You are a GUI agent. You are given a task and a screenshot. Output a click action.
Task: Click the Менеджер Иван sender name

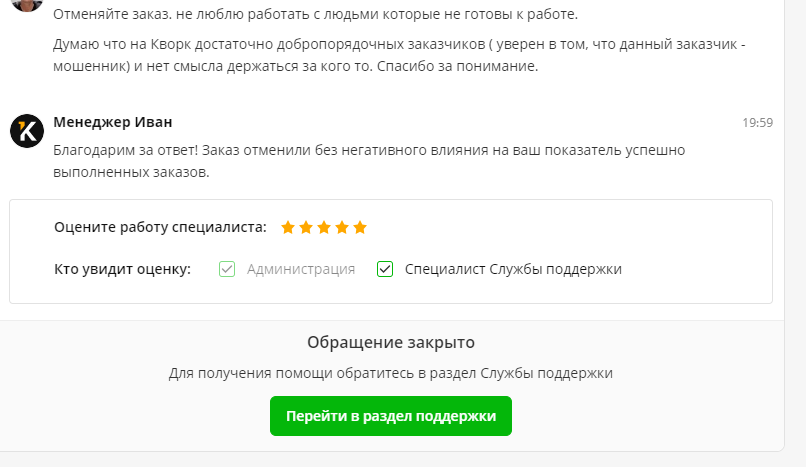112,122
